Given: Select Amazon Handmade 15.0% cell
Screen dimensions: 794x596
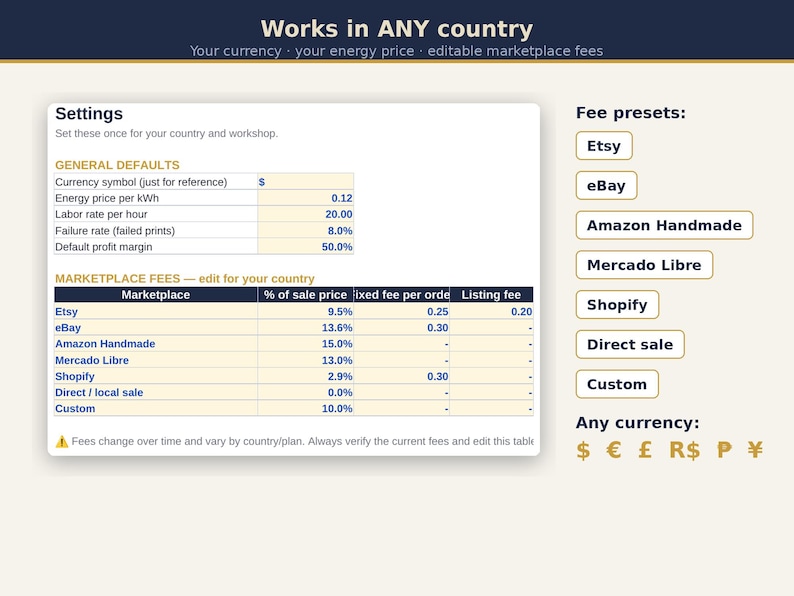Looking at the screenshot, I should tap(305, 344).
